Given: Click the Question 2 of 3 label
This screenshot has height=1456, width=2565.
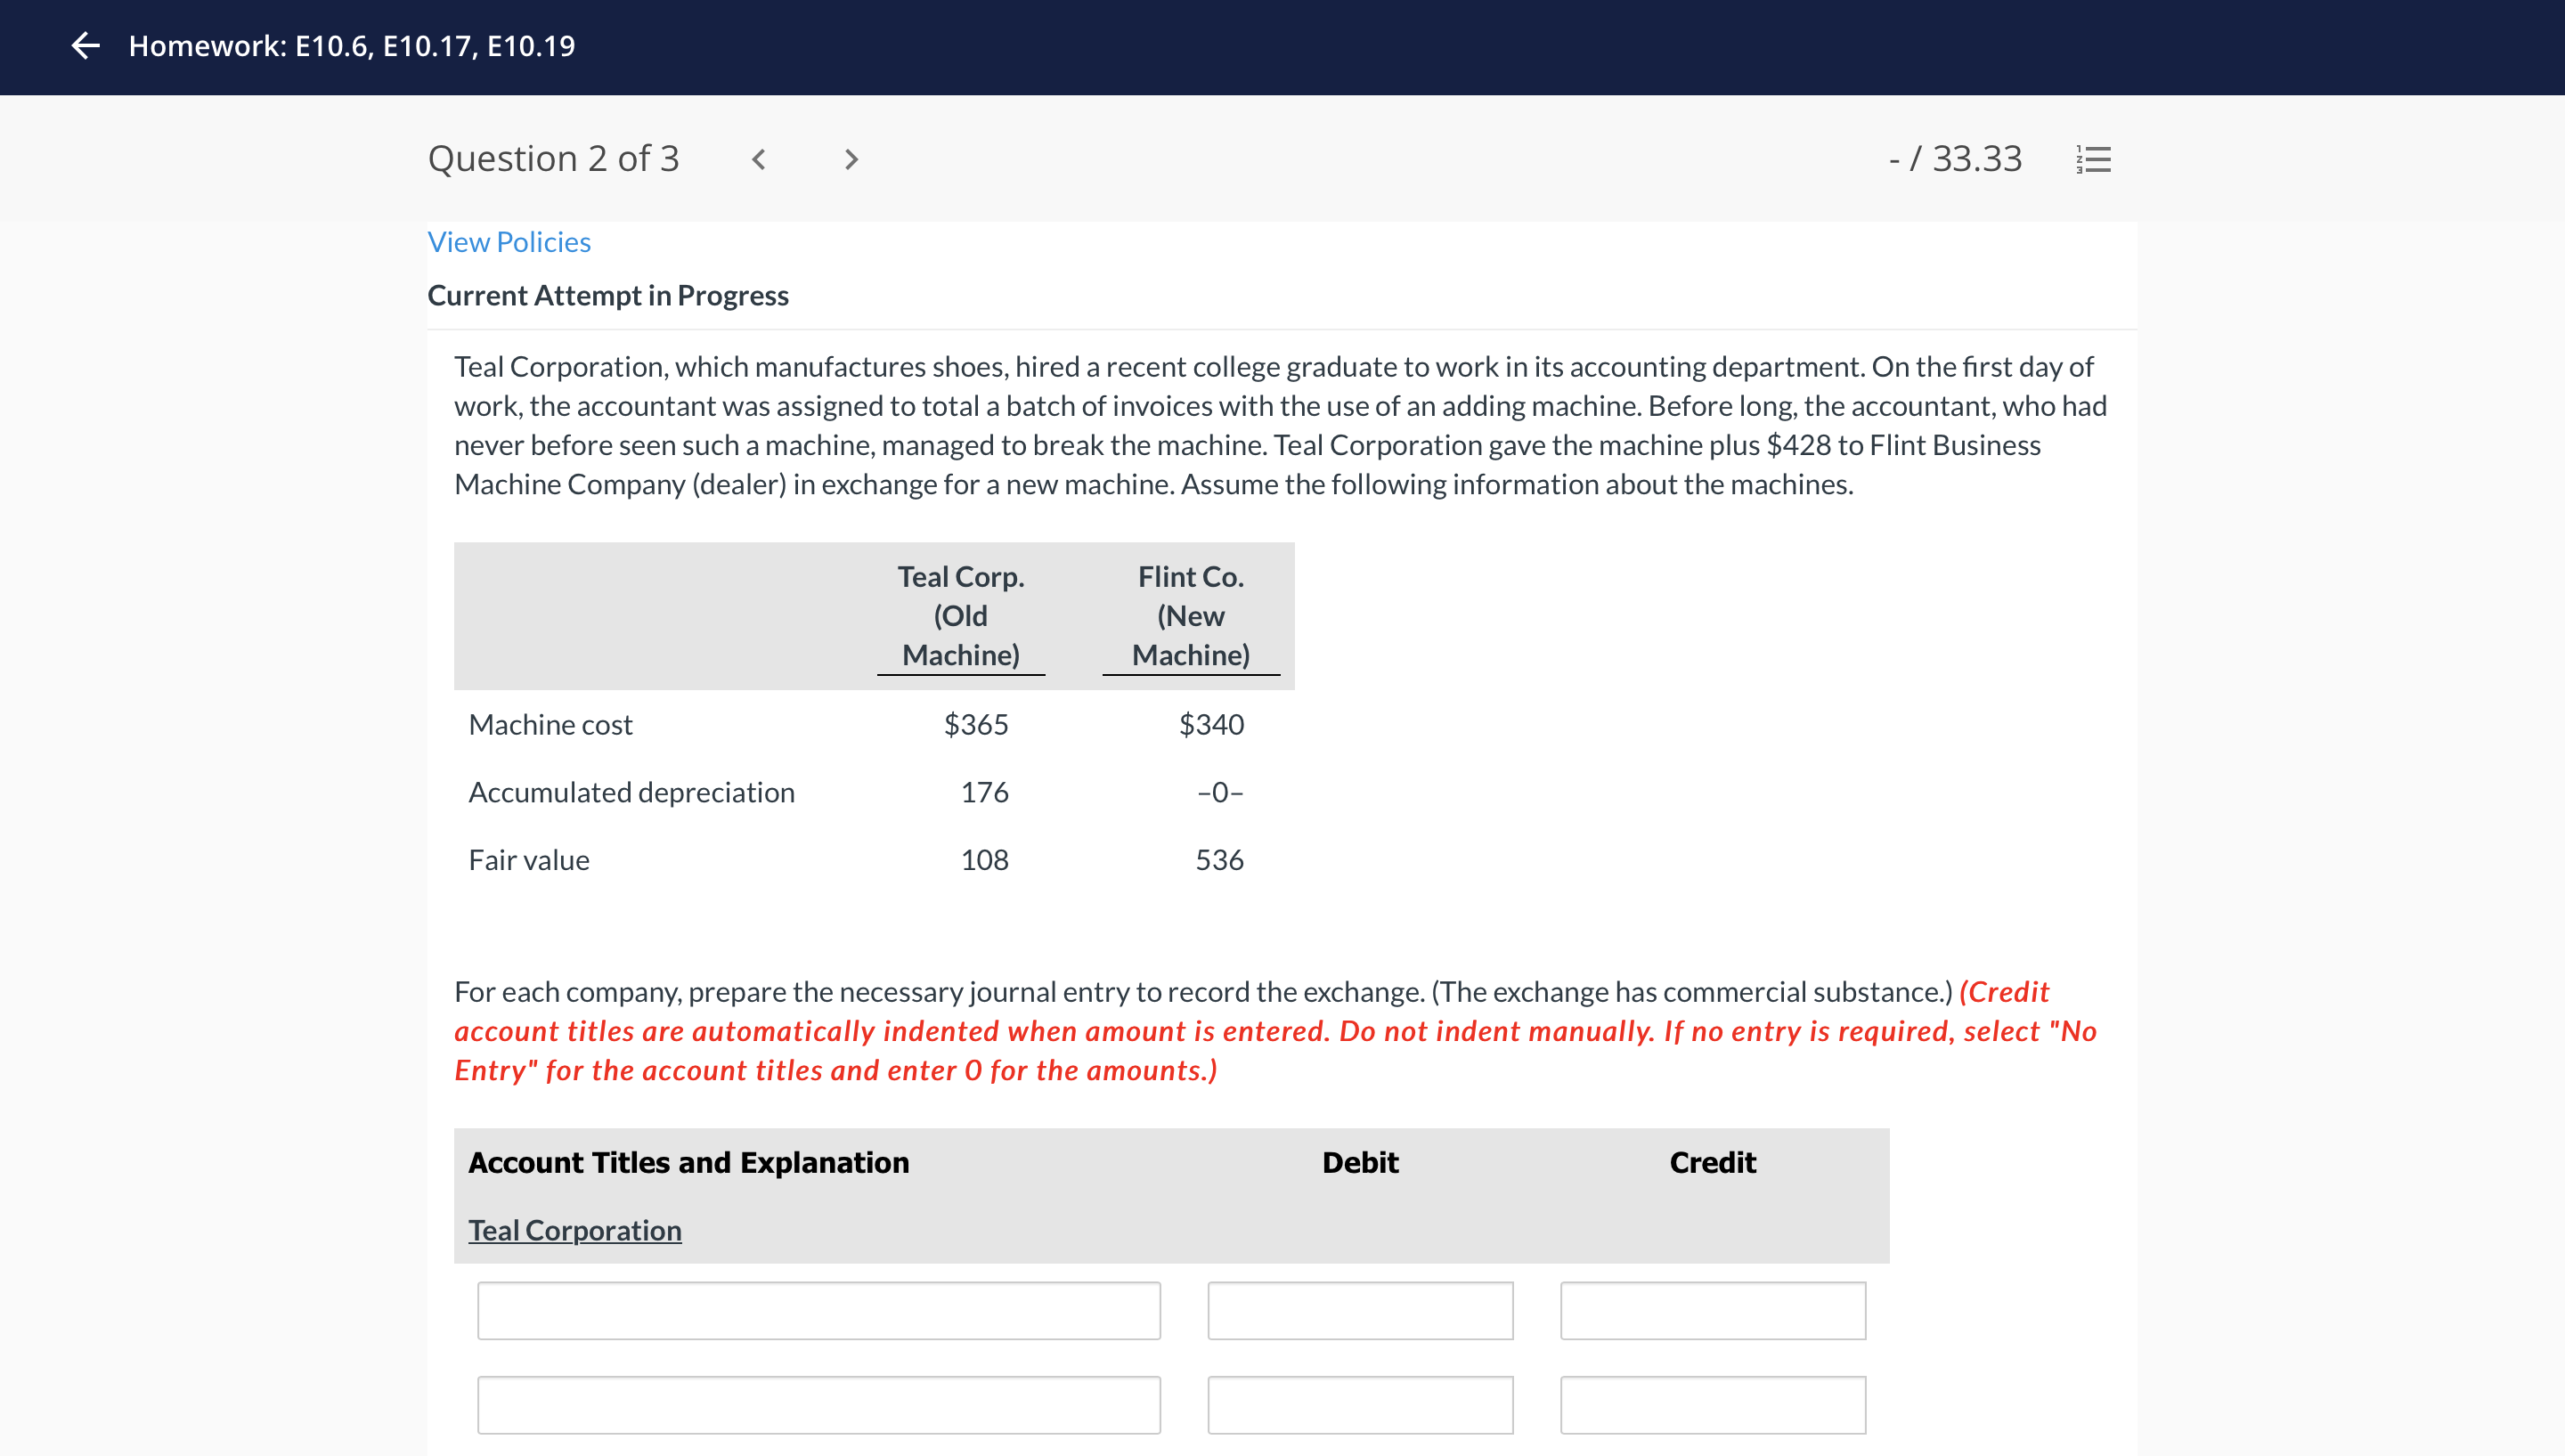Looking at the screenshot, I should point(553,159).
